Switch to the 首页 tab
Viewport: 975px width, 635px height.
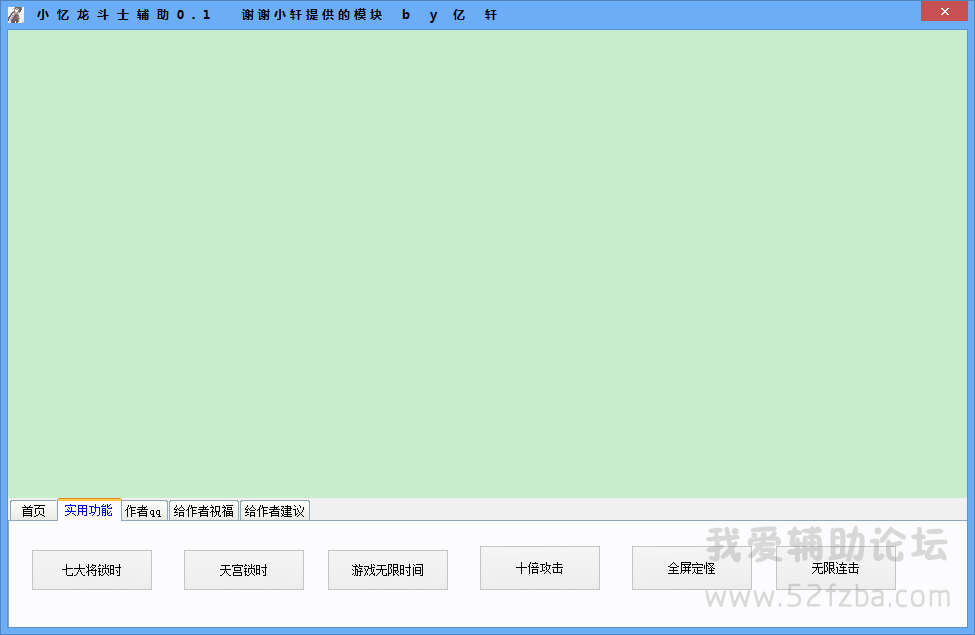click(33, 511)
